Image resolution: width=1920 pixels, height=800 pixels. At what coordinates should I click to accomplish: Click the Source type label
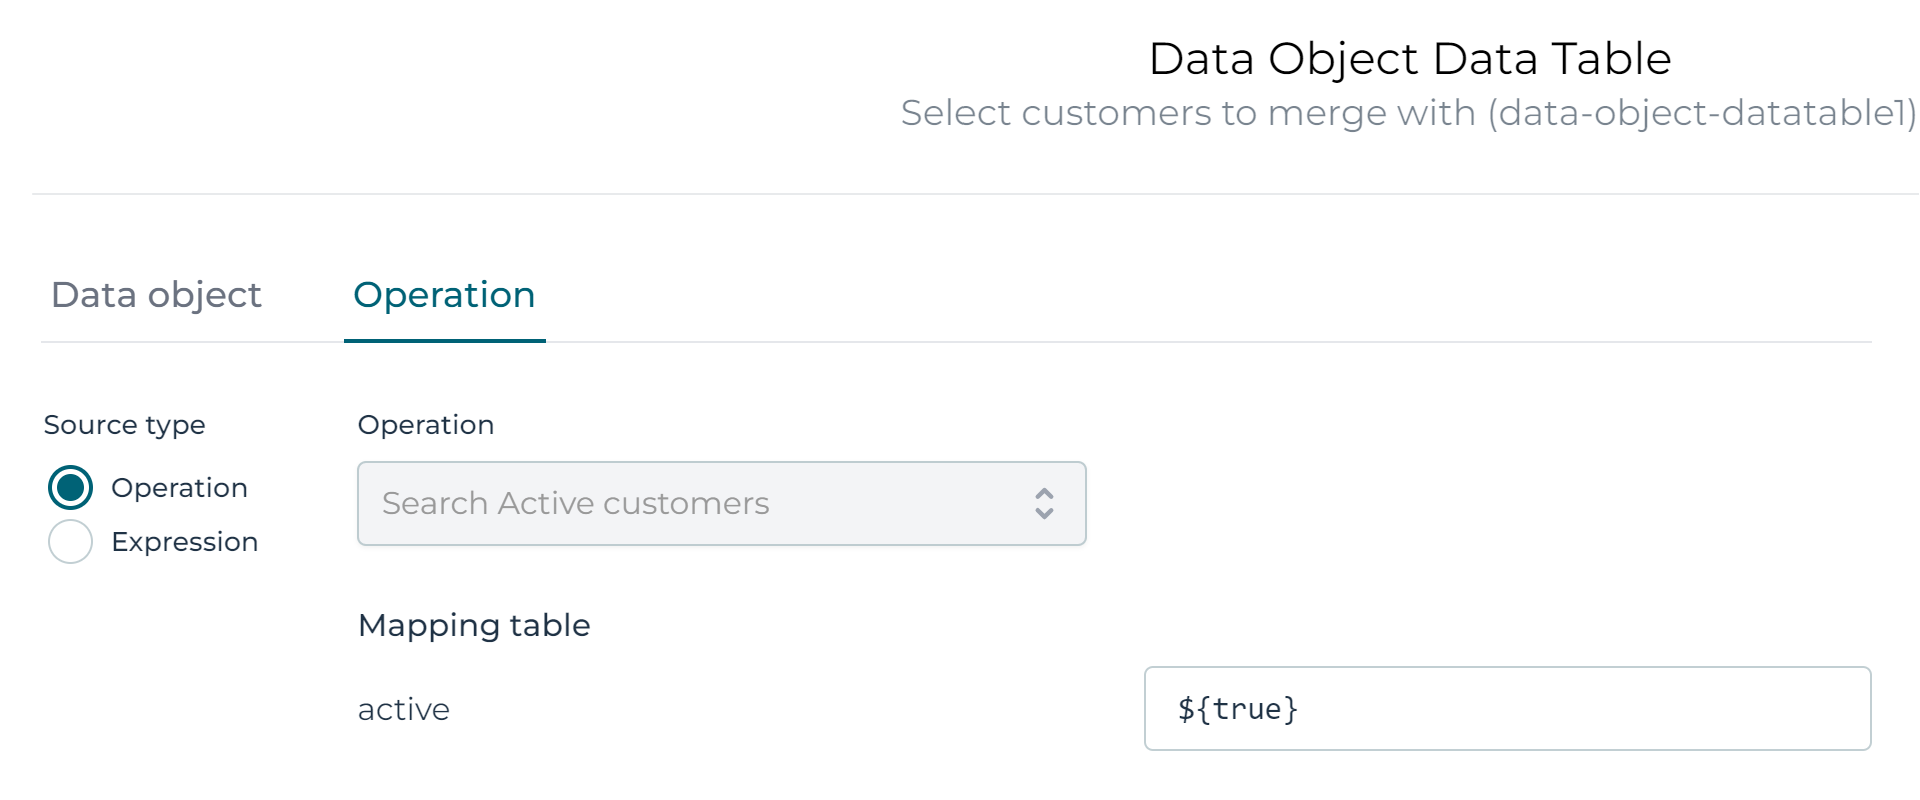coord(124,425)
